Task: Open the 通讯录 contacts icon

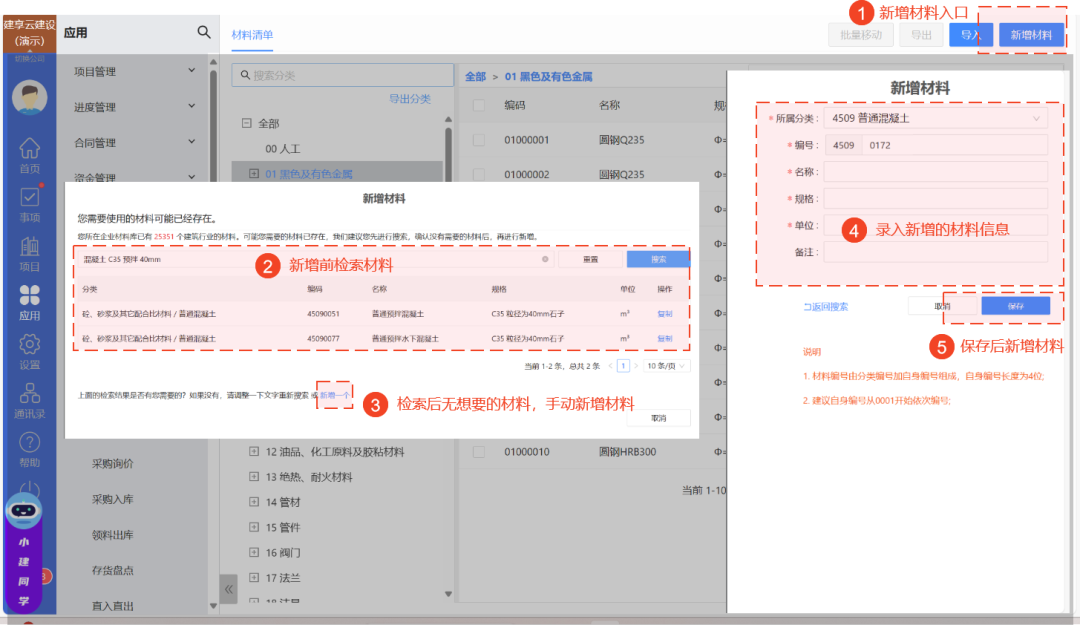Action: 29,396
